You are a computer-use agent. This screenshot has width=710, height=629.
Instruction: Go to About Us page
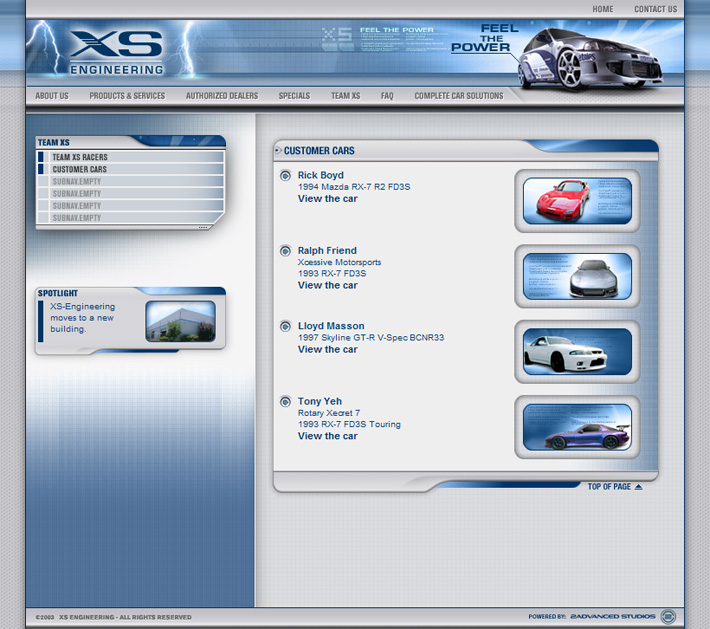52,96
